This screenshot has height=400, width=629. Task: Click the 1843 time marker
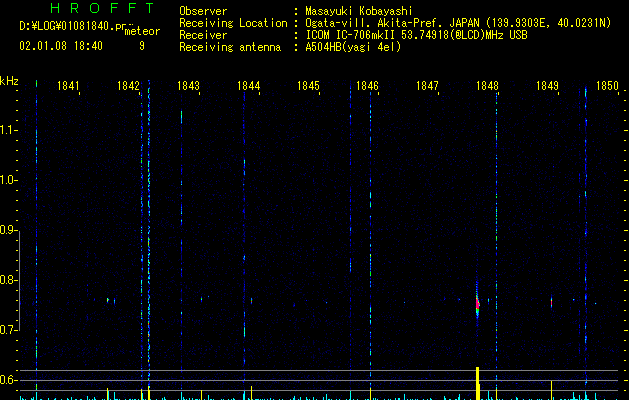pyautogui.click(x=188, y=85)
